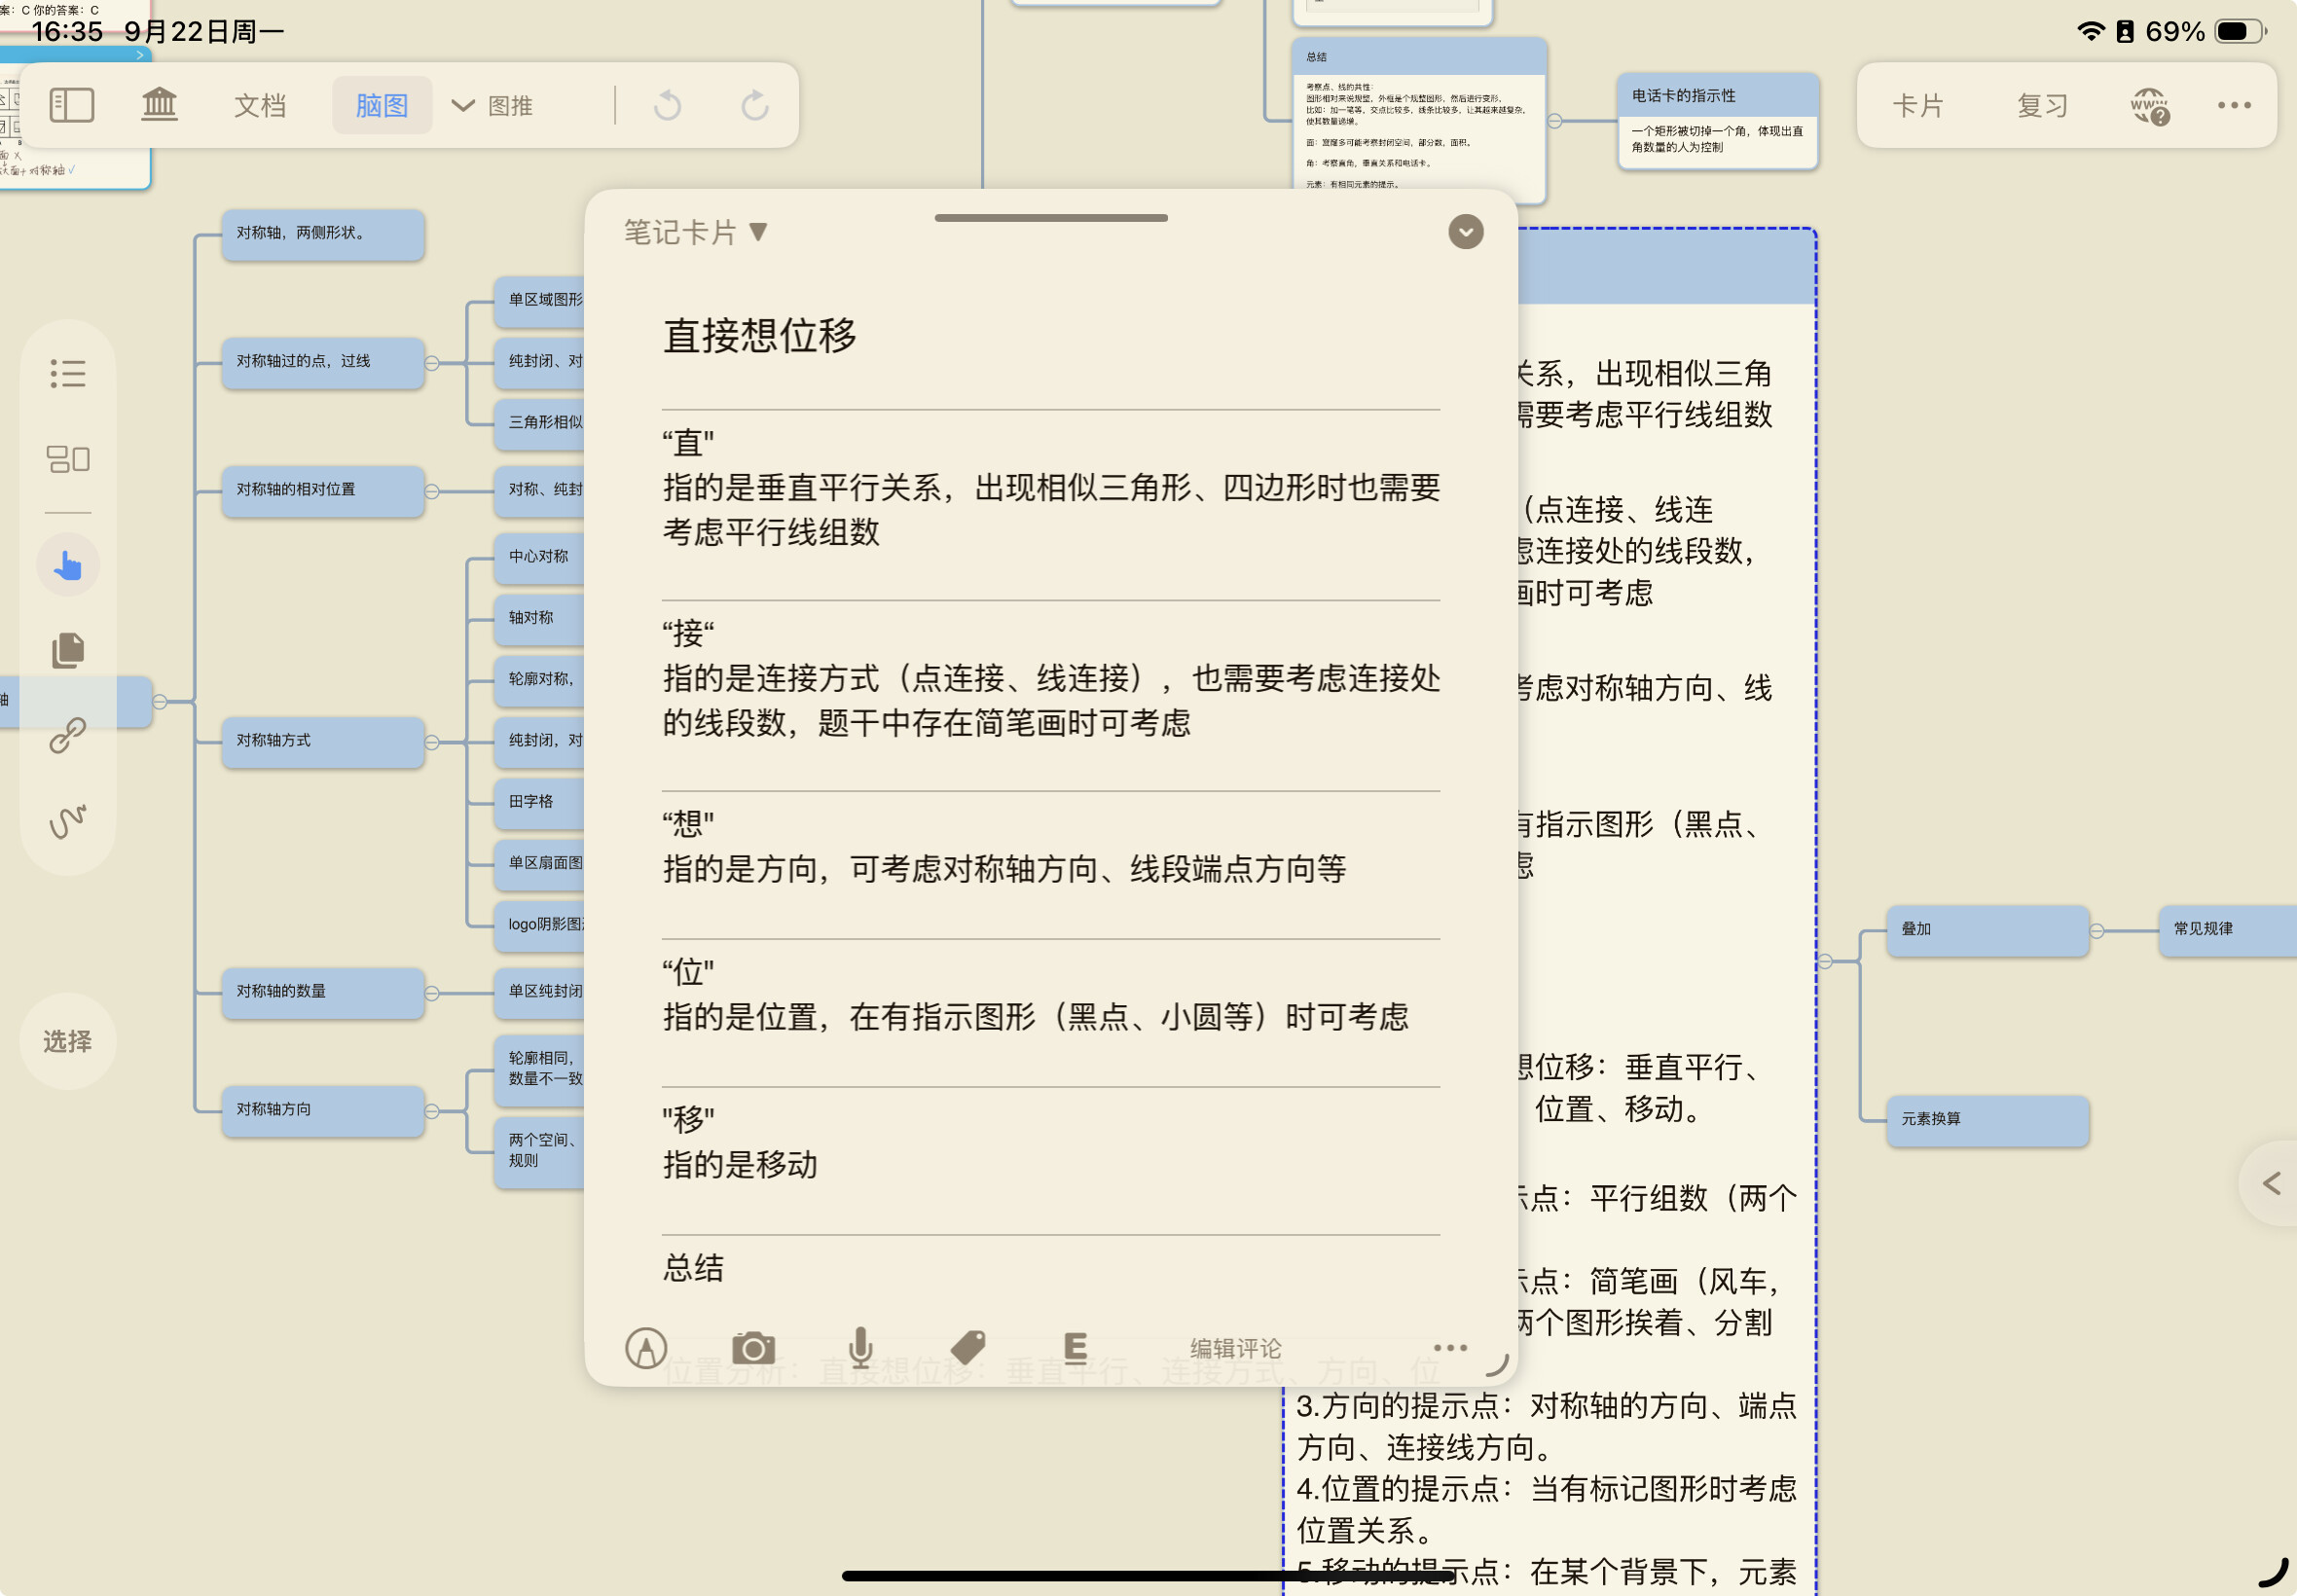Collapse the 对称轴方式 node branch
This screenshot has height=1596, width=2297.
432,743
